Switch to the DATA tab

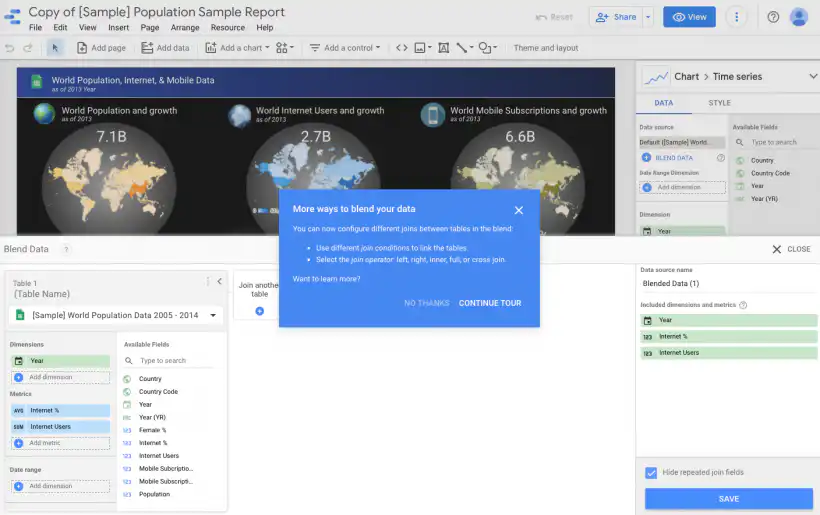664,103
